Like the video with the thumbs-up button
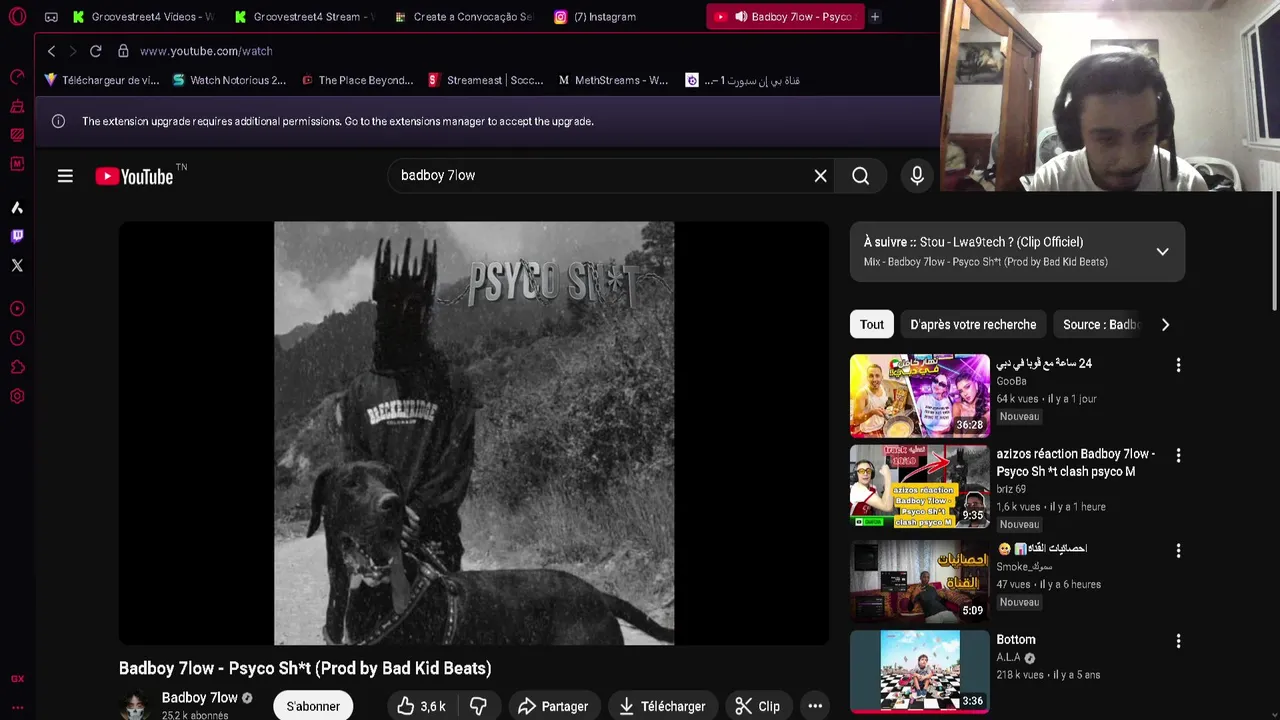Viewport: 1280px width, 720px height. (420, 706)
